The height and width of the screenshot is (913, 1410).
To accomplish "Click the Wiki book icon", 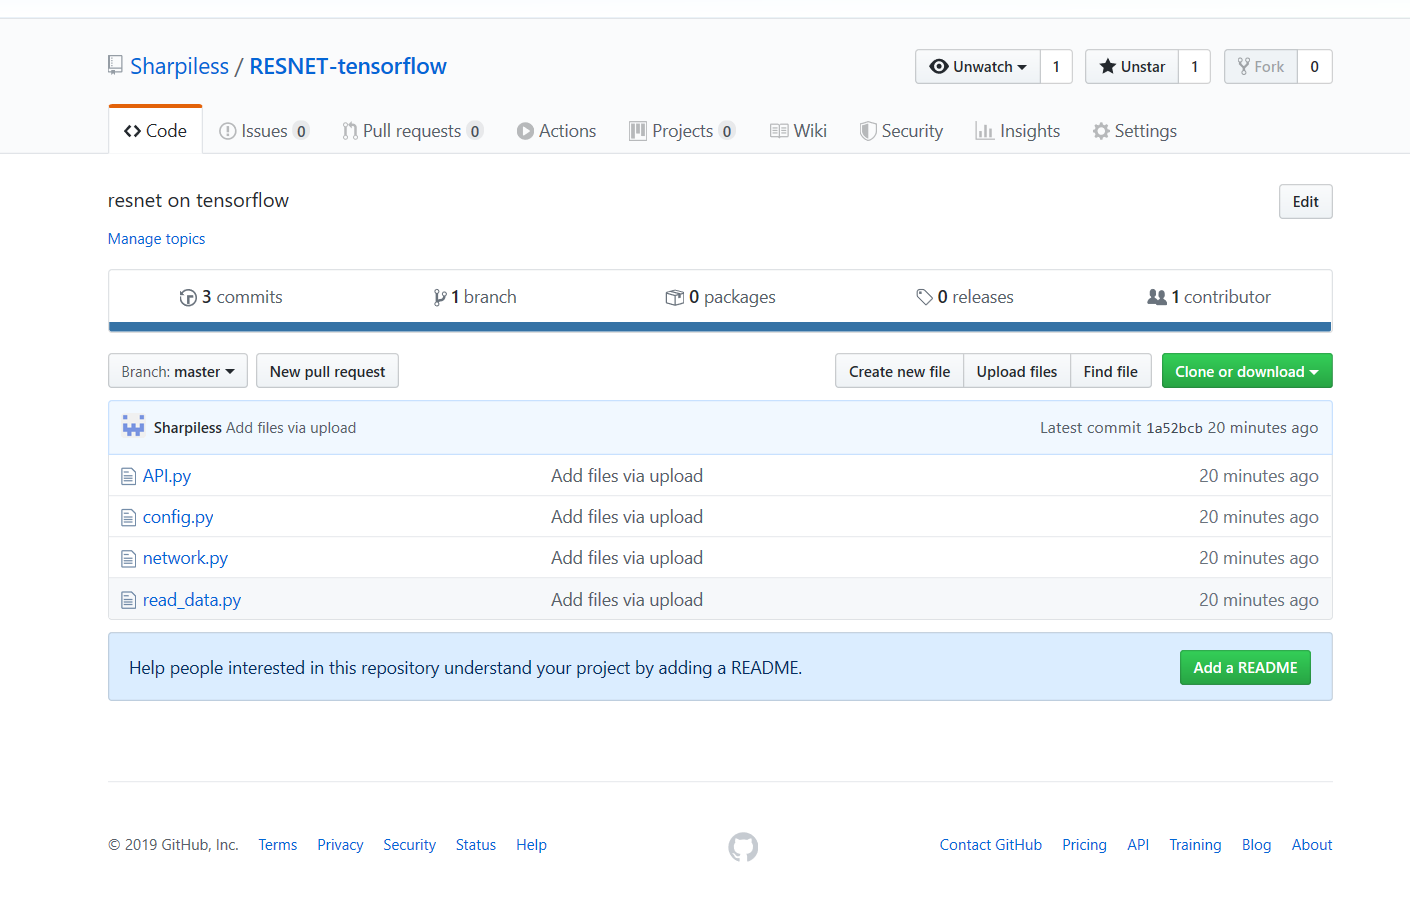I will pos(779,131).
